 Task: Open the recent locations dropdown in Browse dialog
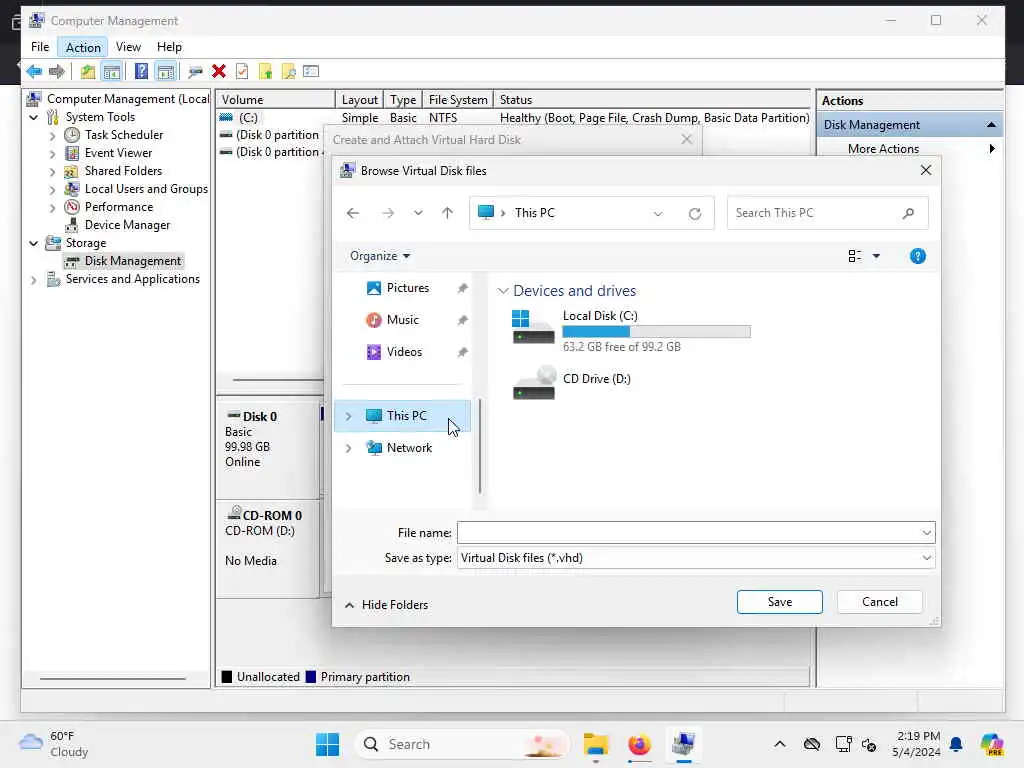point(418,213)
